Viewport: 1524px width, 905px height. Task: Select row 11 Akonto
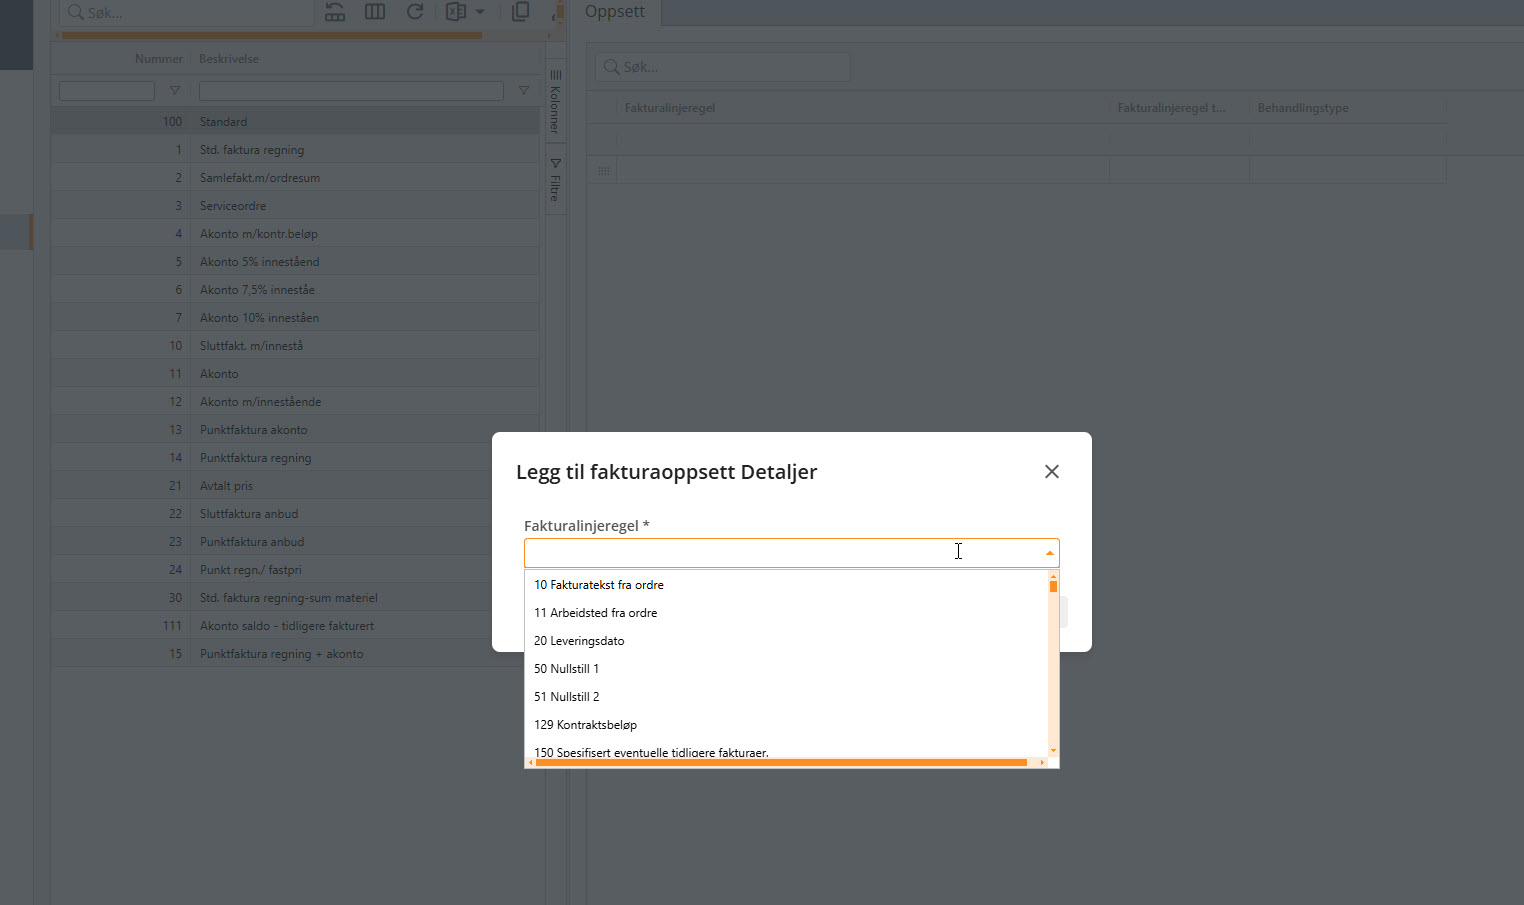pos(295,373)
